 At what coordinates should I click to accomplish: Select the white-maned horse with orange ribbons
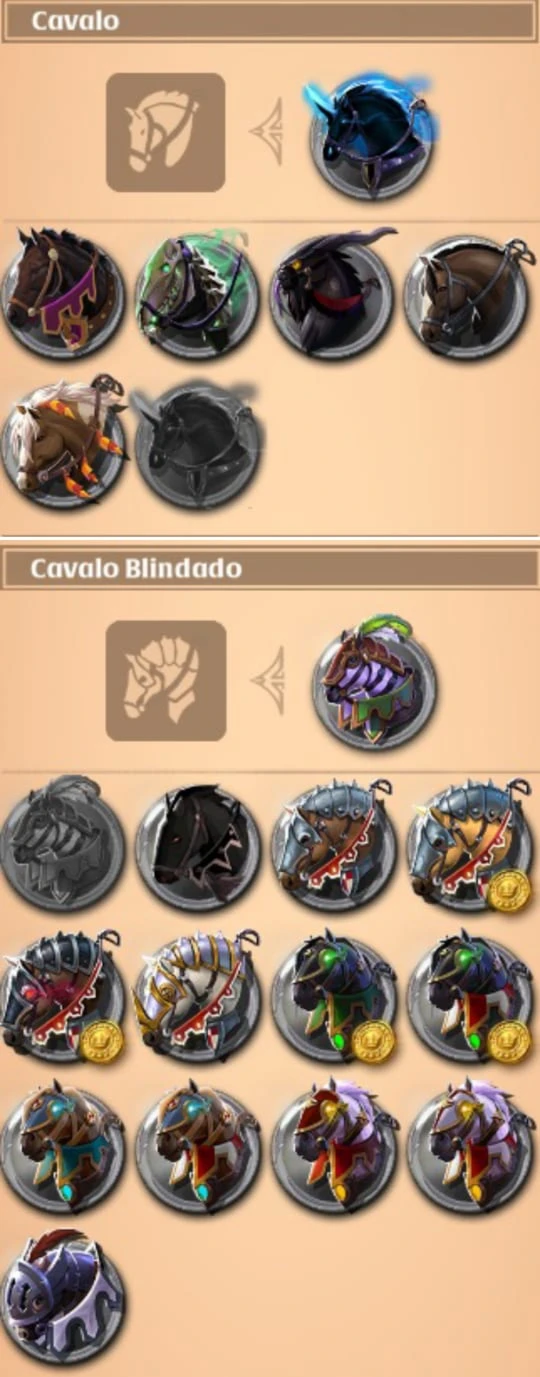click(x=64, y=435)
